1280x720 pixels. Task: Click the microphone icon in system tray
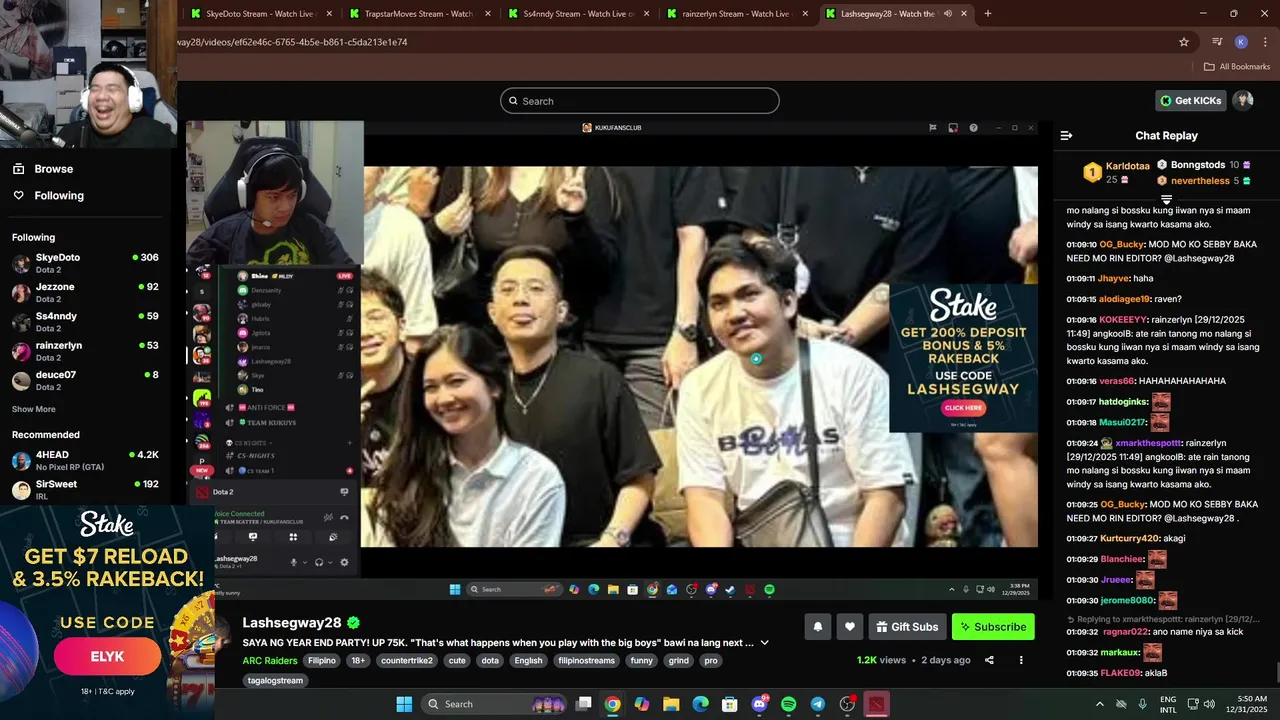(x=1142, y=704)
